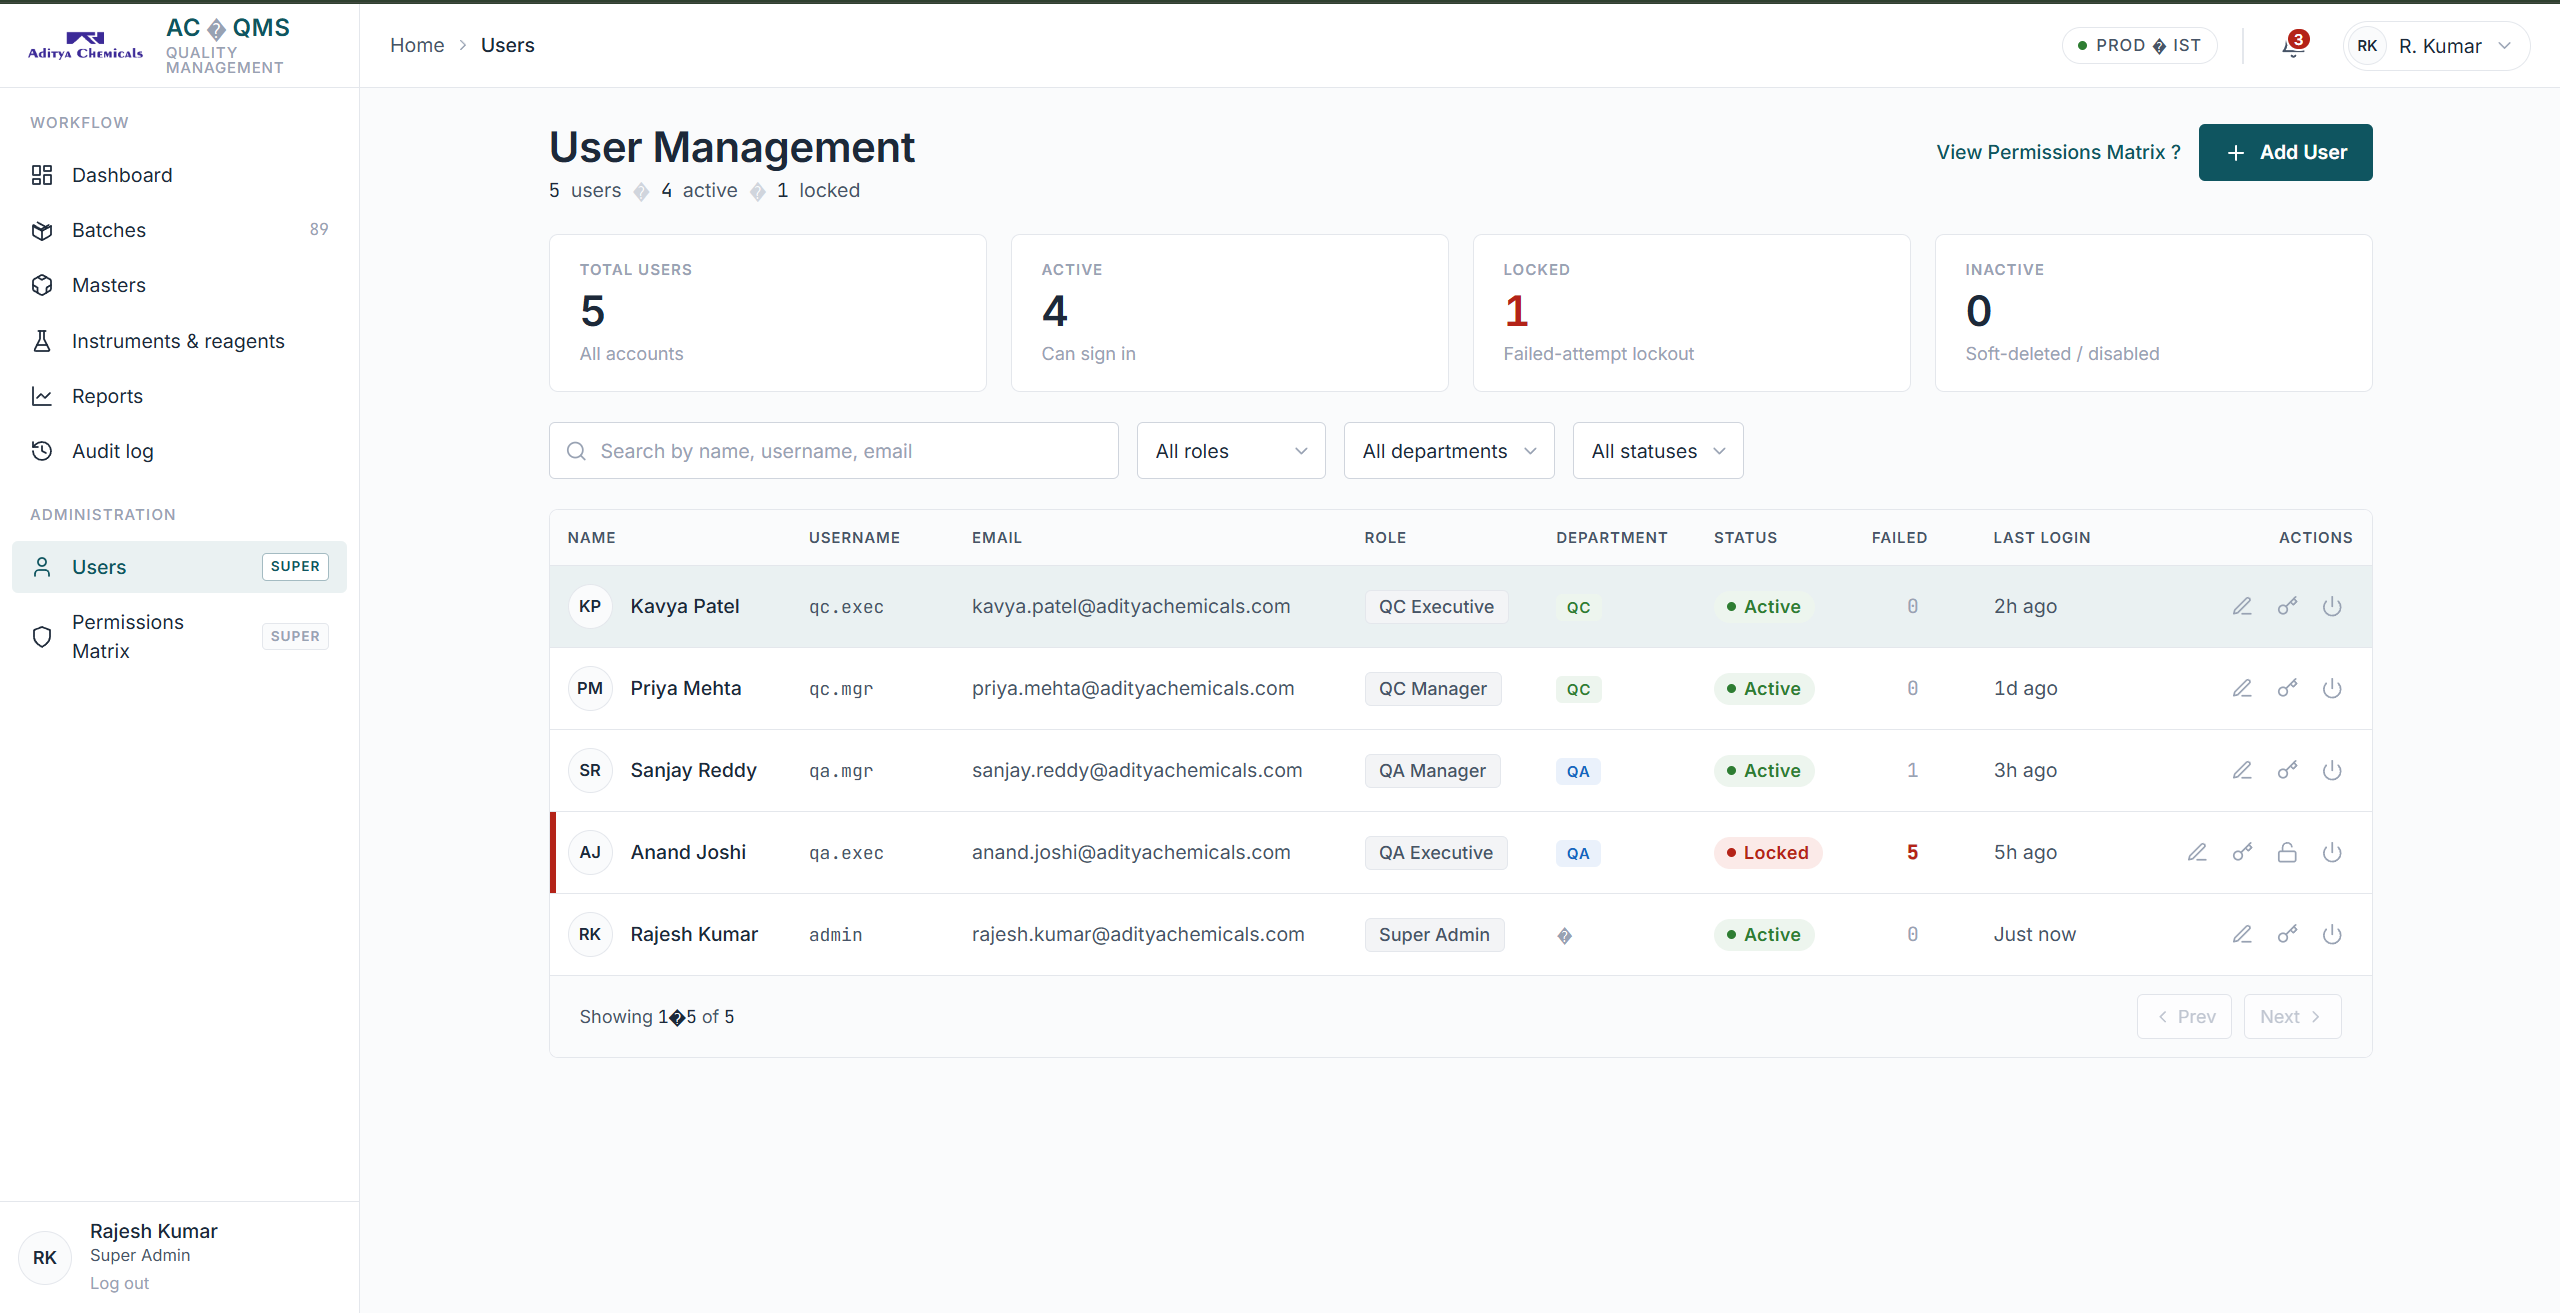The height and width of the screenshot is (1313, 2560).
Task: Click Super Admin role badge
Action: pos(1434,935)
